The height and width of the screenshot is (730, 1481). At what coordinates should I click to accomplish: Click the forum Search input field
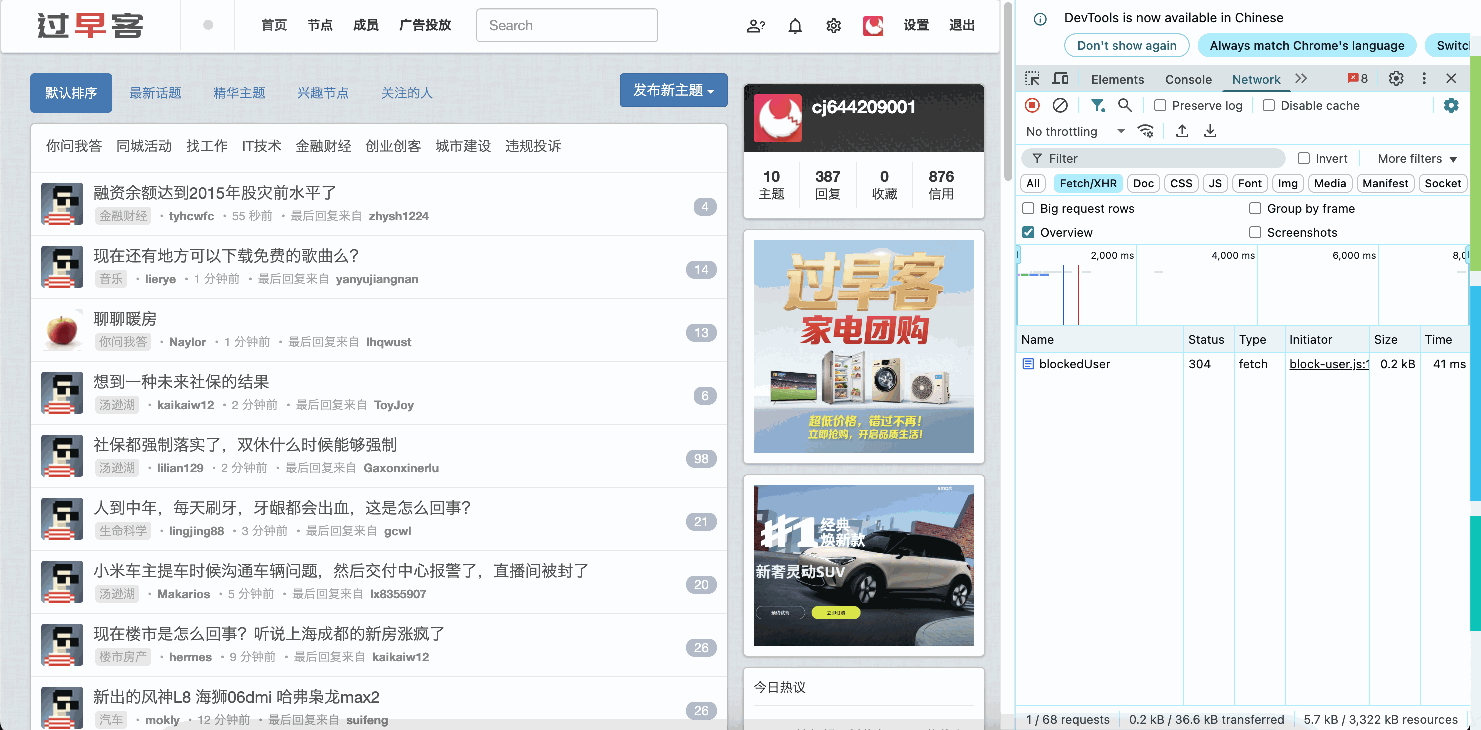click(566, 25)
